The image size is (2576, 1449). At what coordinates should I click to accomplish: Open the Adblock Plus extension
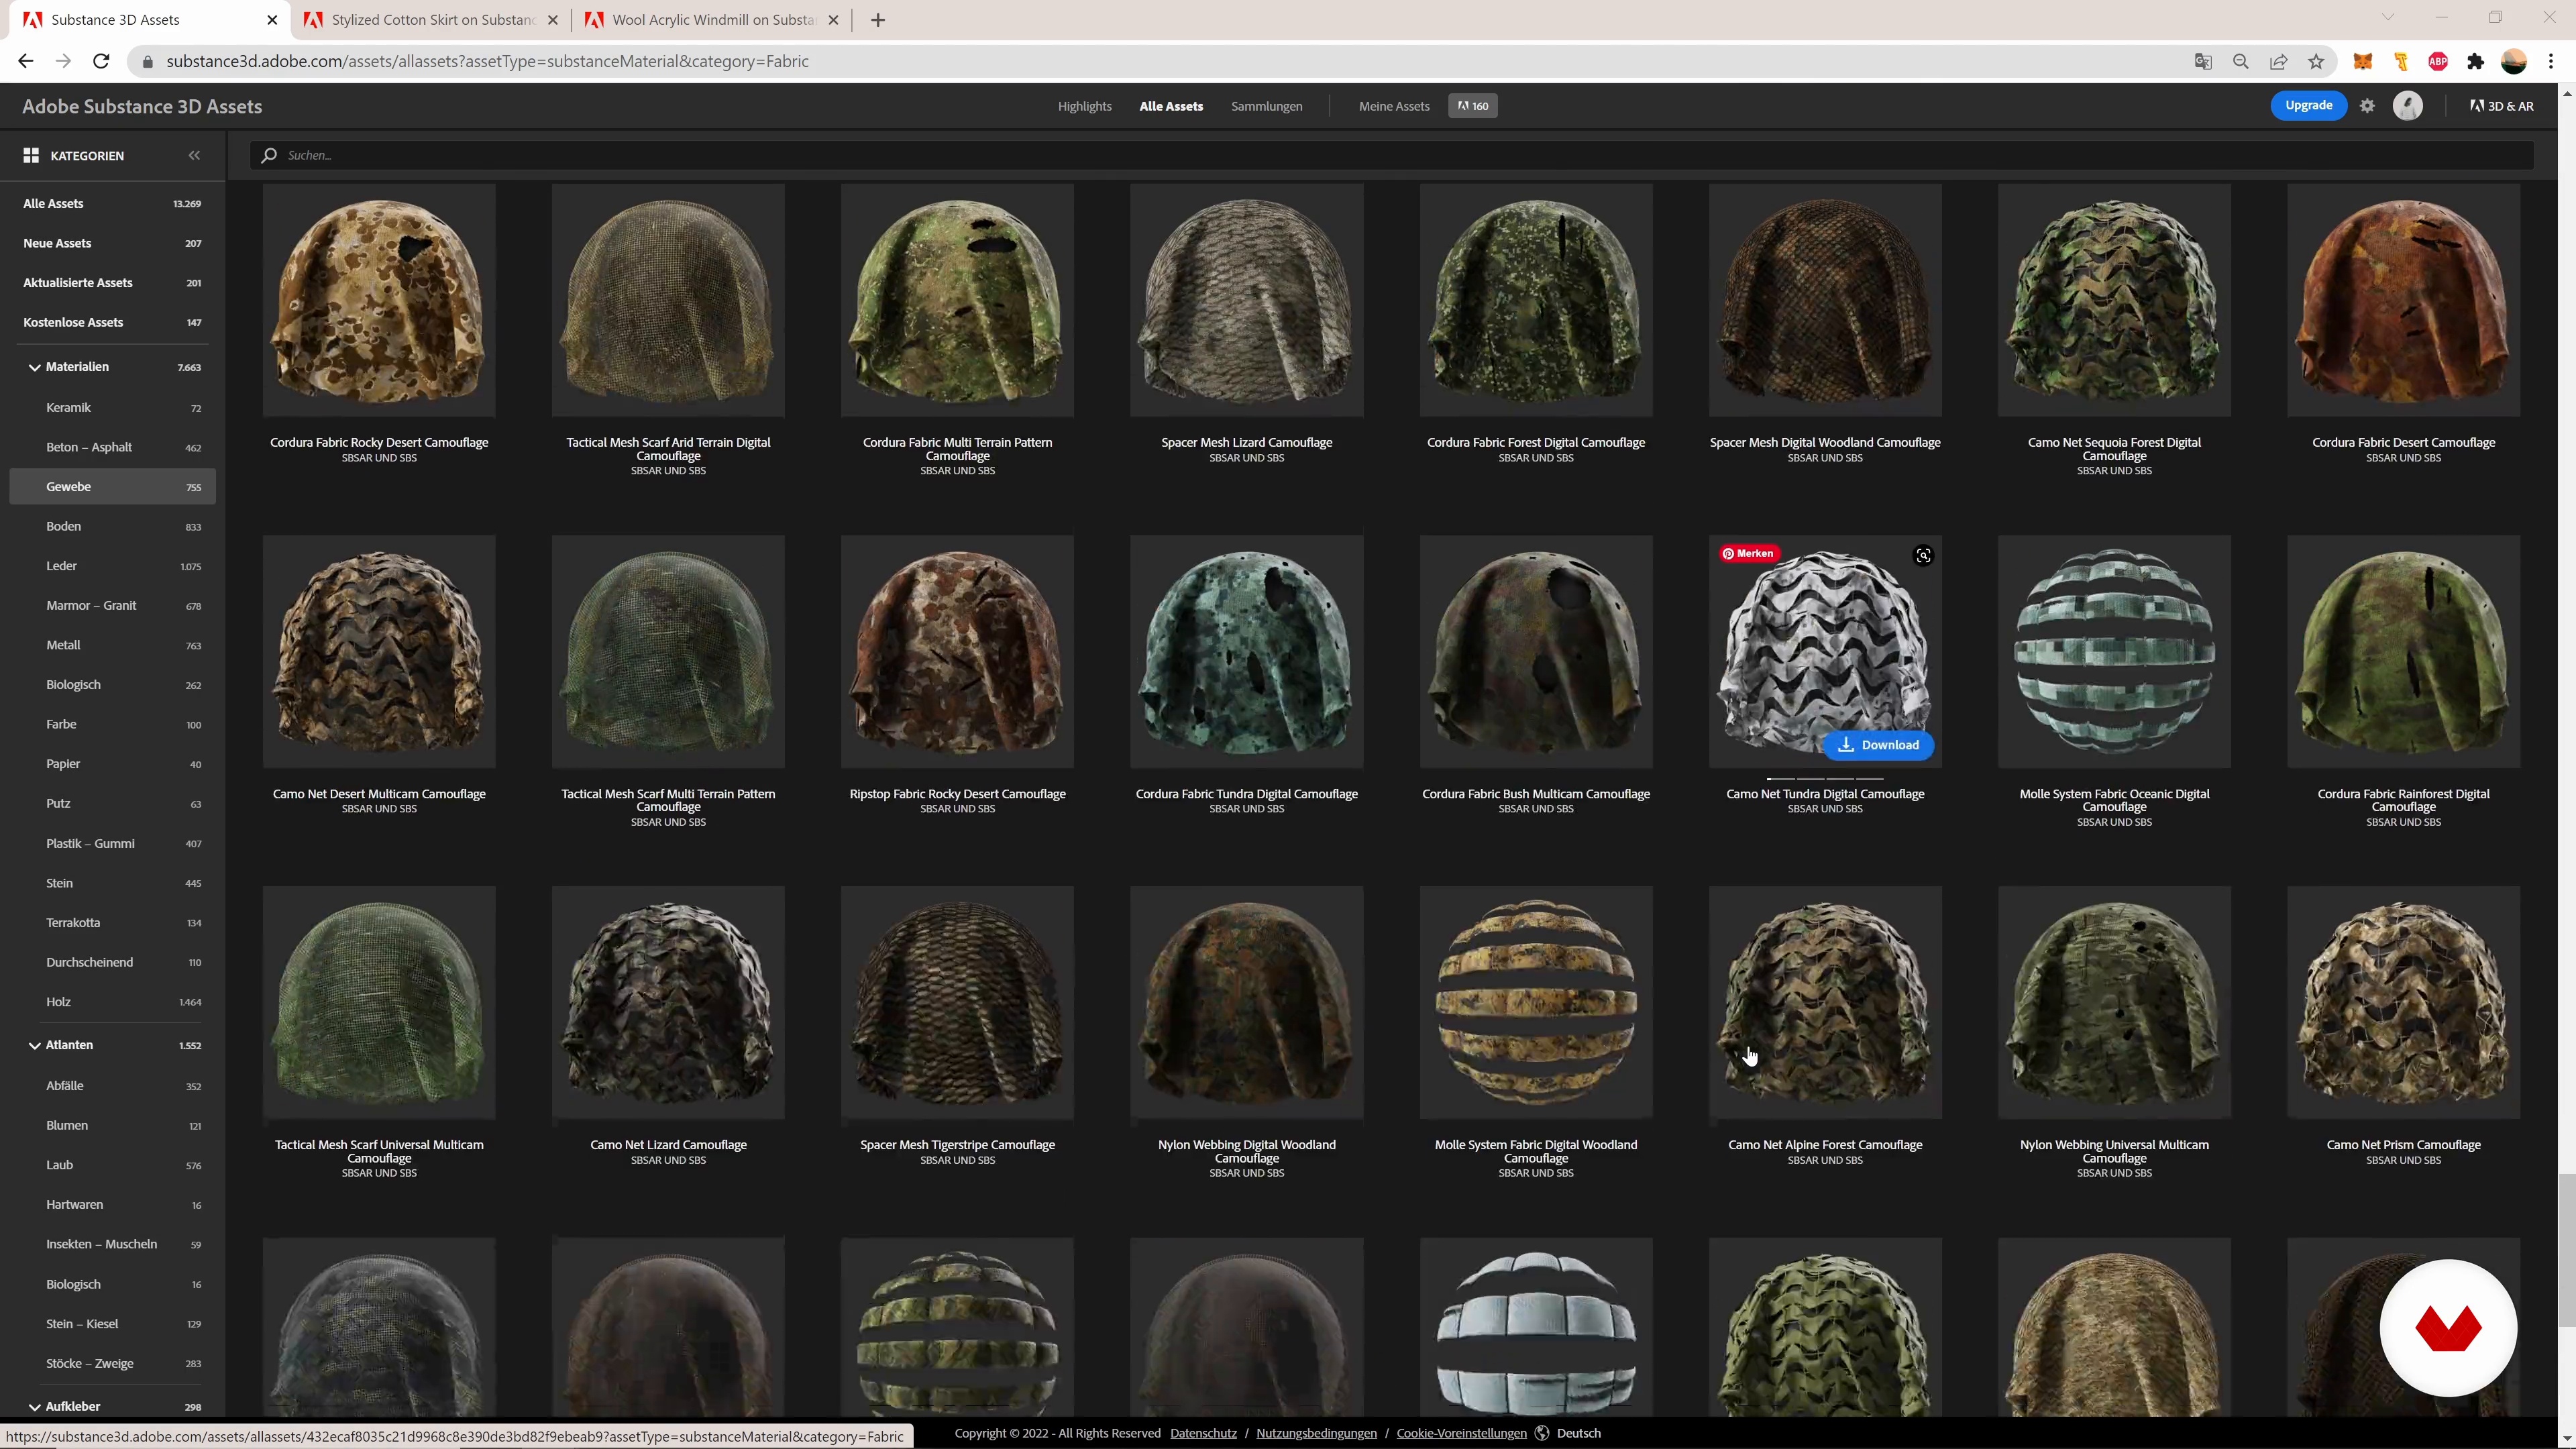pyautogui.click(x=2438, y=61)
